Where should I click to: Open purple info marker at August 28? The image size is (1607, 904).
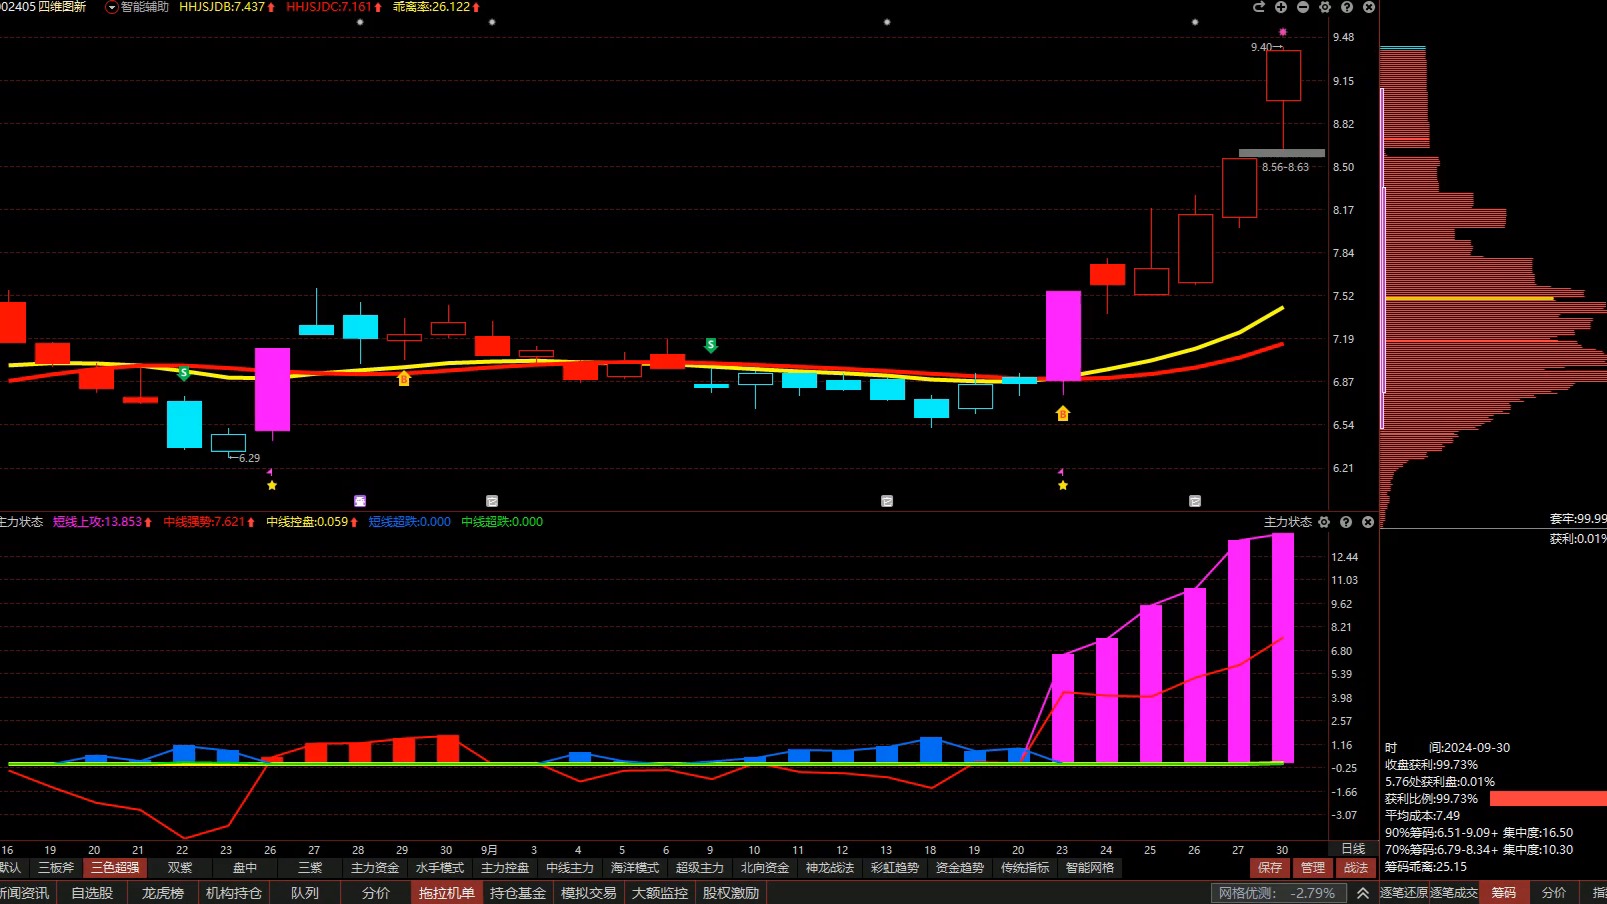pyautogui.click(x=360, y=501)
